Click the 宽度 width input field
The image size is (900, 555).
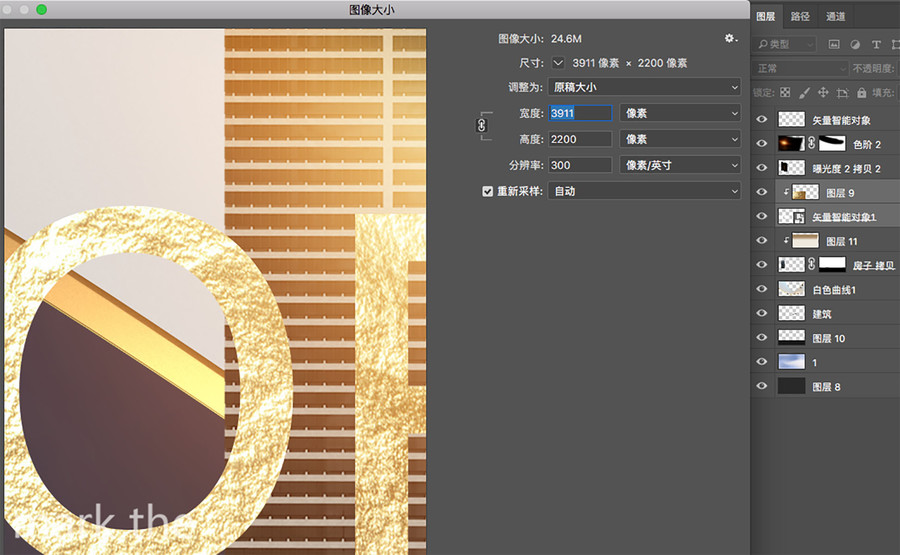pyautogui.click(x=580, y=113)
